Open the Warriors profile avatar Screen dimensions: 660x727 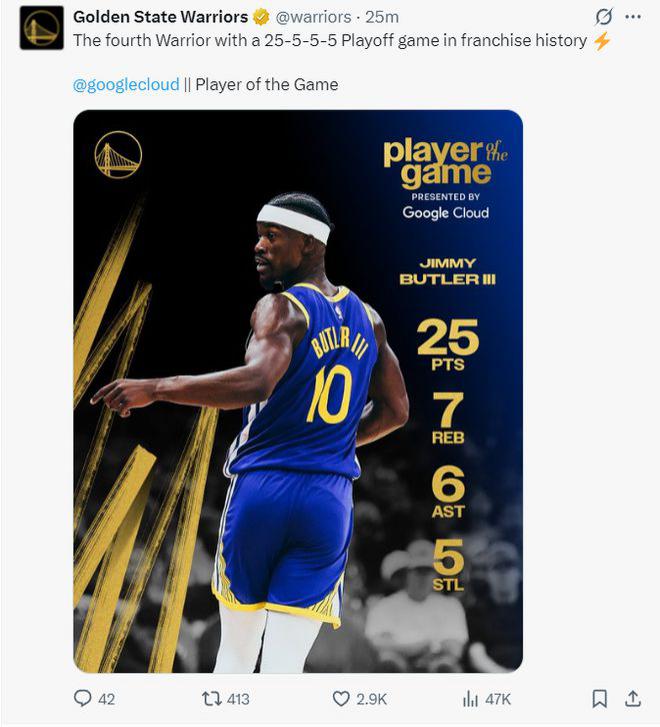[x=42, y=28]
